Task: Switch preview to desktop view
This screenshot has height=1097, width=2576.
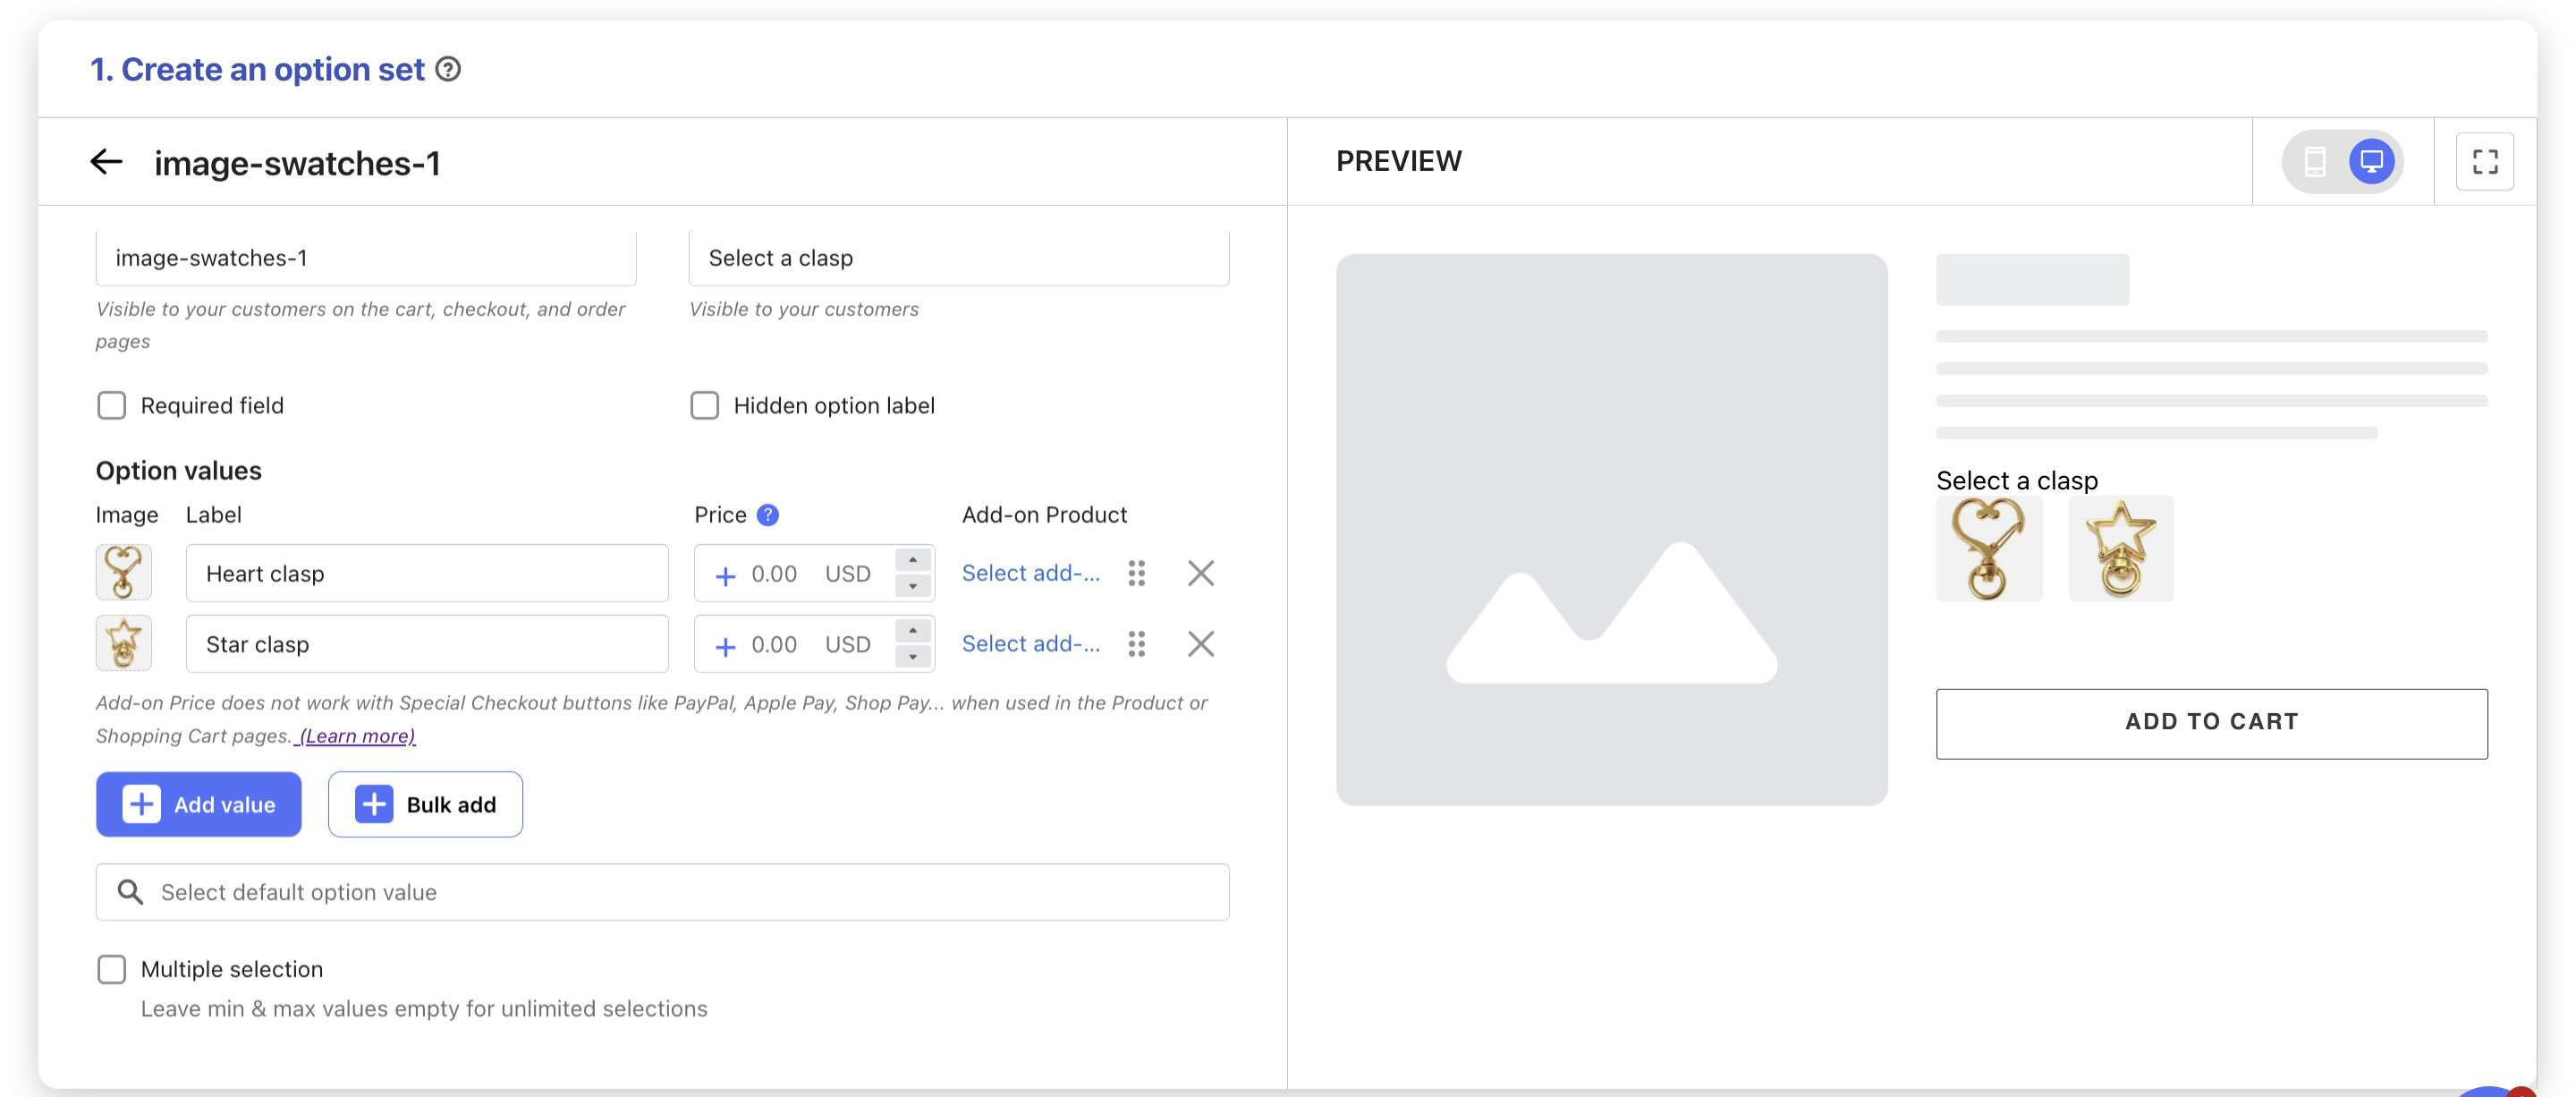Action: (x=2371, y=161)
